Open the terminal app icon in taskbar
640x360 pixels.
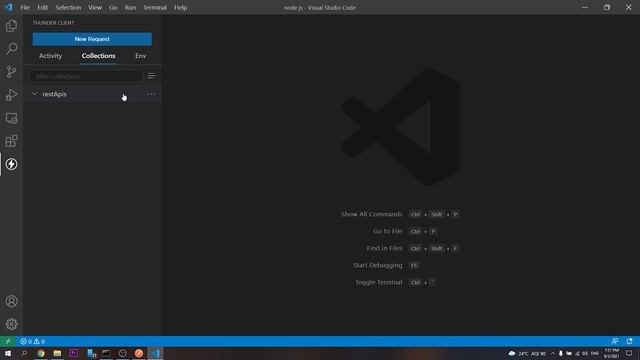[106, 353]
